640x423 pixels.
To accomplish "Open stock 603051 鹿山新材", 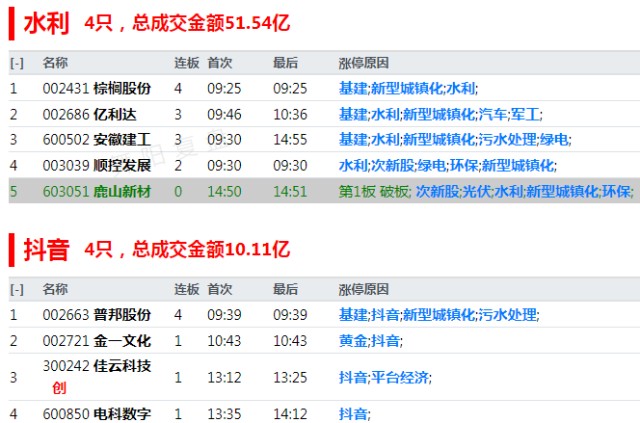I will pos(97,191).
